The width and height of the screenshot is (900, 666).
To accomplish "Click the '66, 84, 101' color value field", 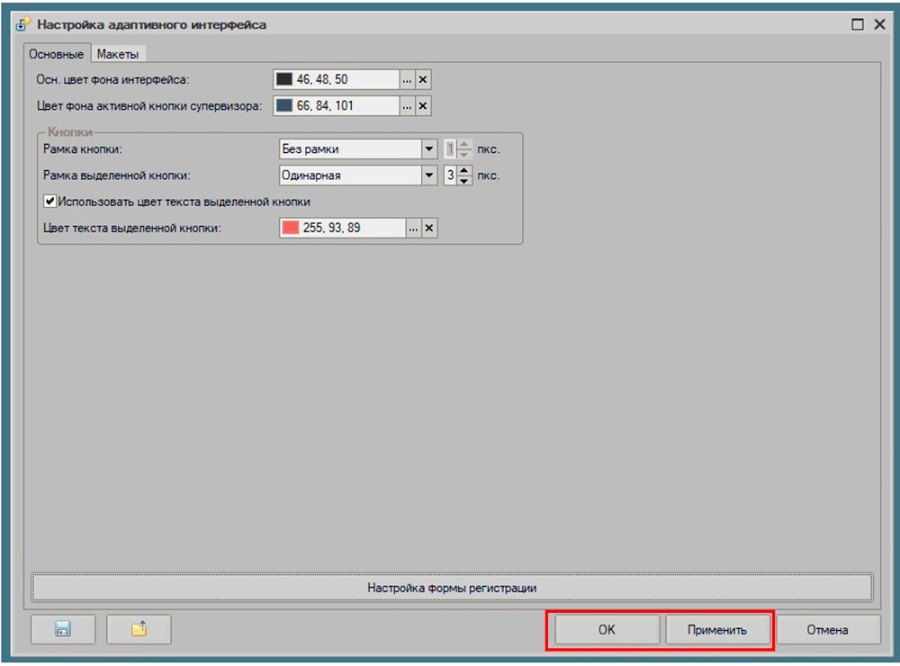I will [x=336, y=106].
